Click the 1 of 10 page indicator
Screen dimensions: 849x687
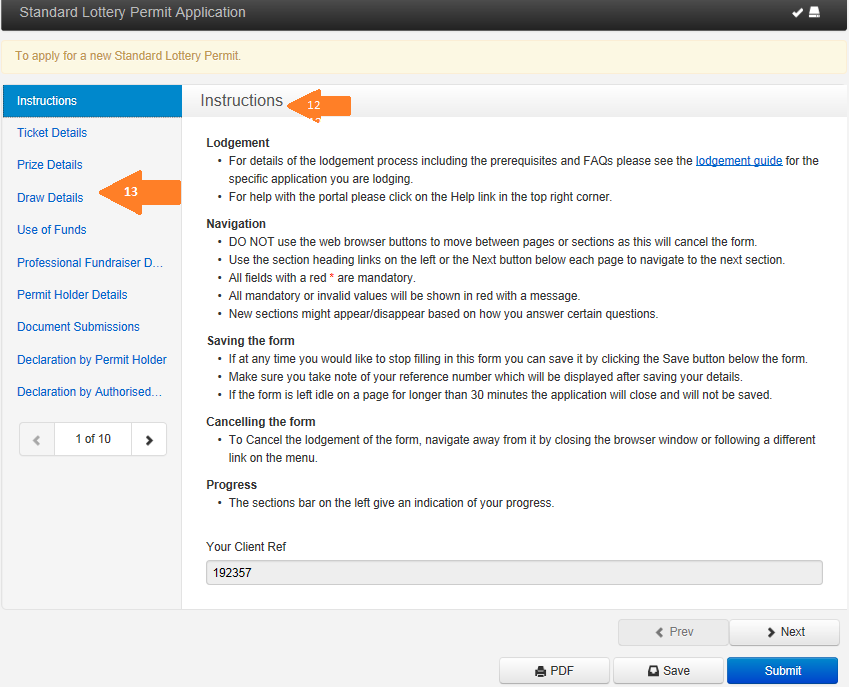93,439
